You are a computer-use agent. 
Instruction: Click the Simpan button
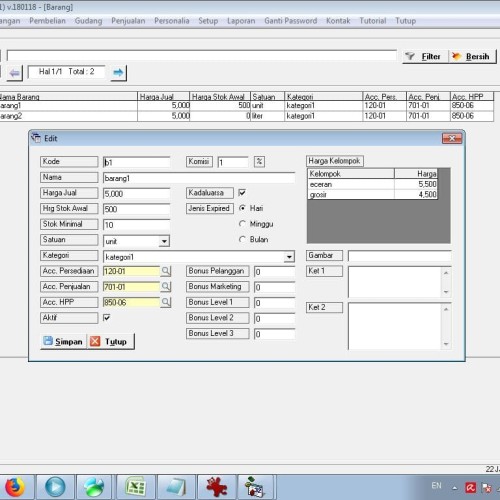point(63,341)
